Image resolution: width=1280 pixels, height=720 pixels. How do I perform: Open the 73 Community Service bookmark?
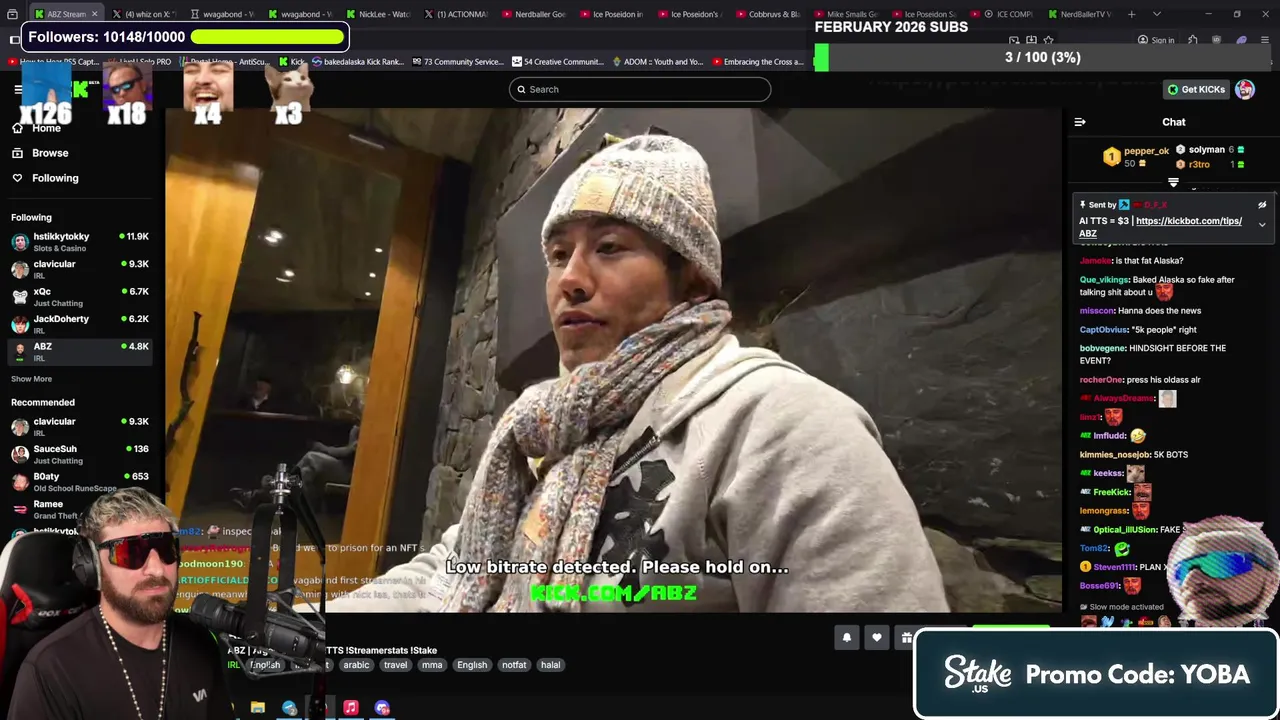click(x=457, y=62)
